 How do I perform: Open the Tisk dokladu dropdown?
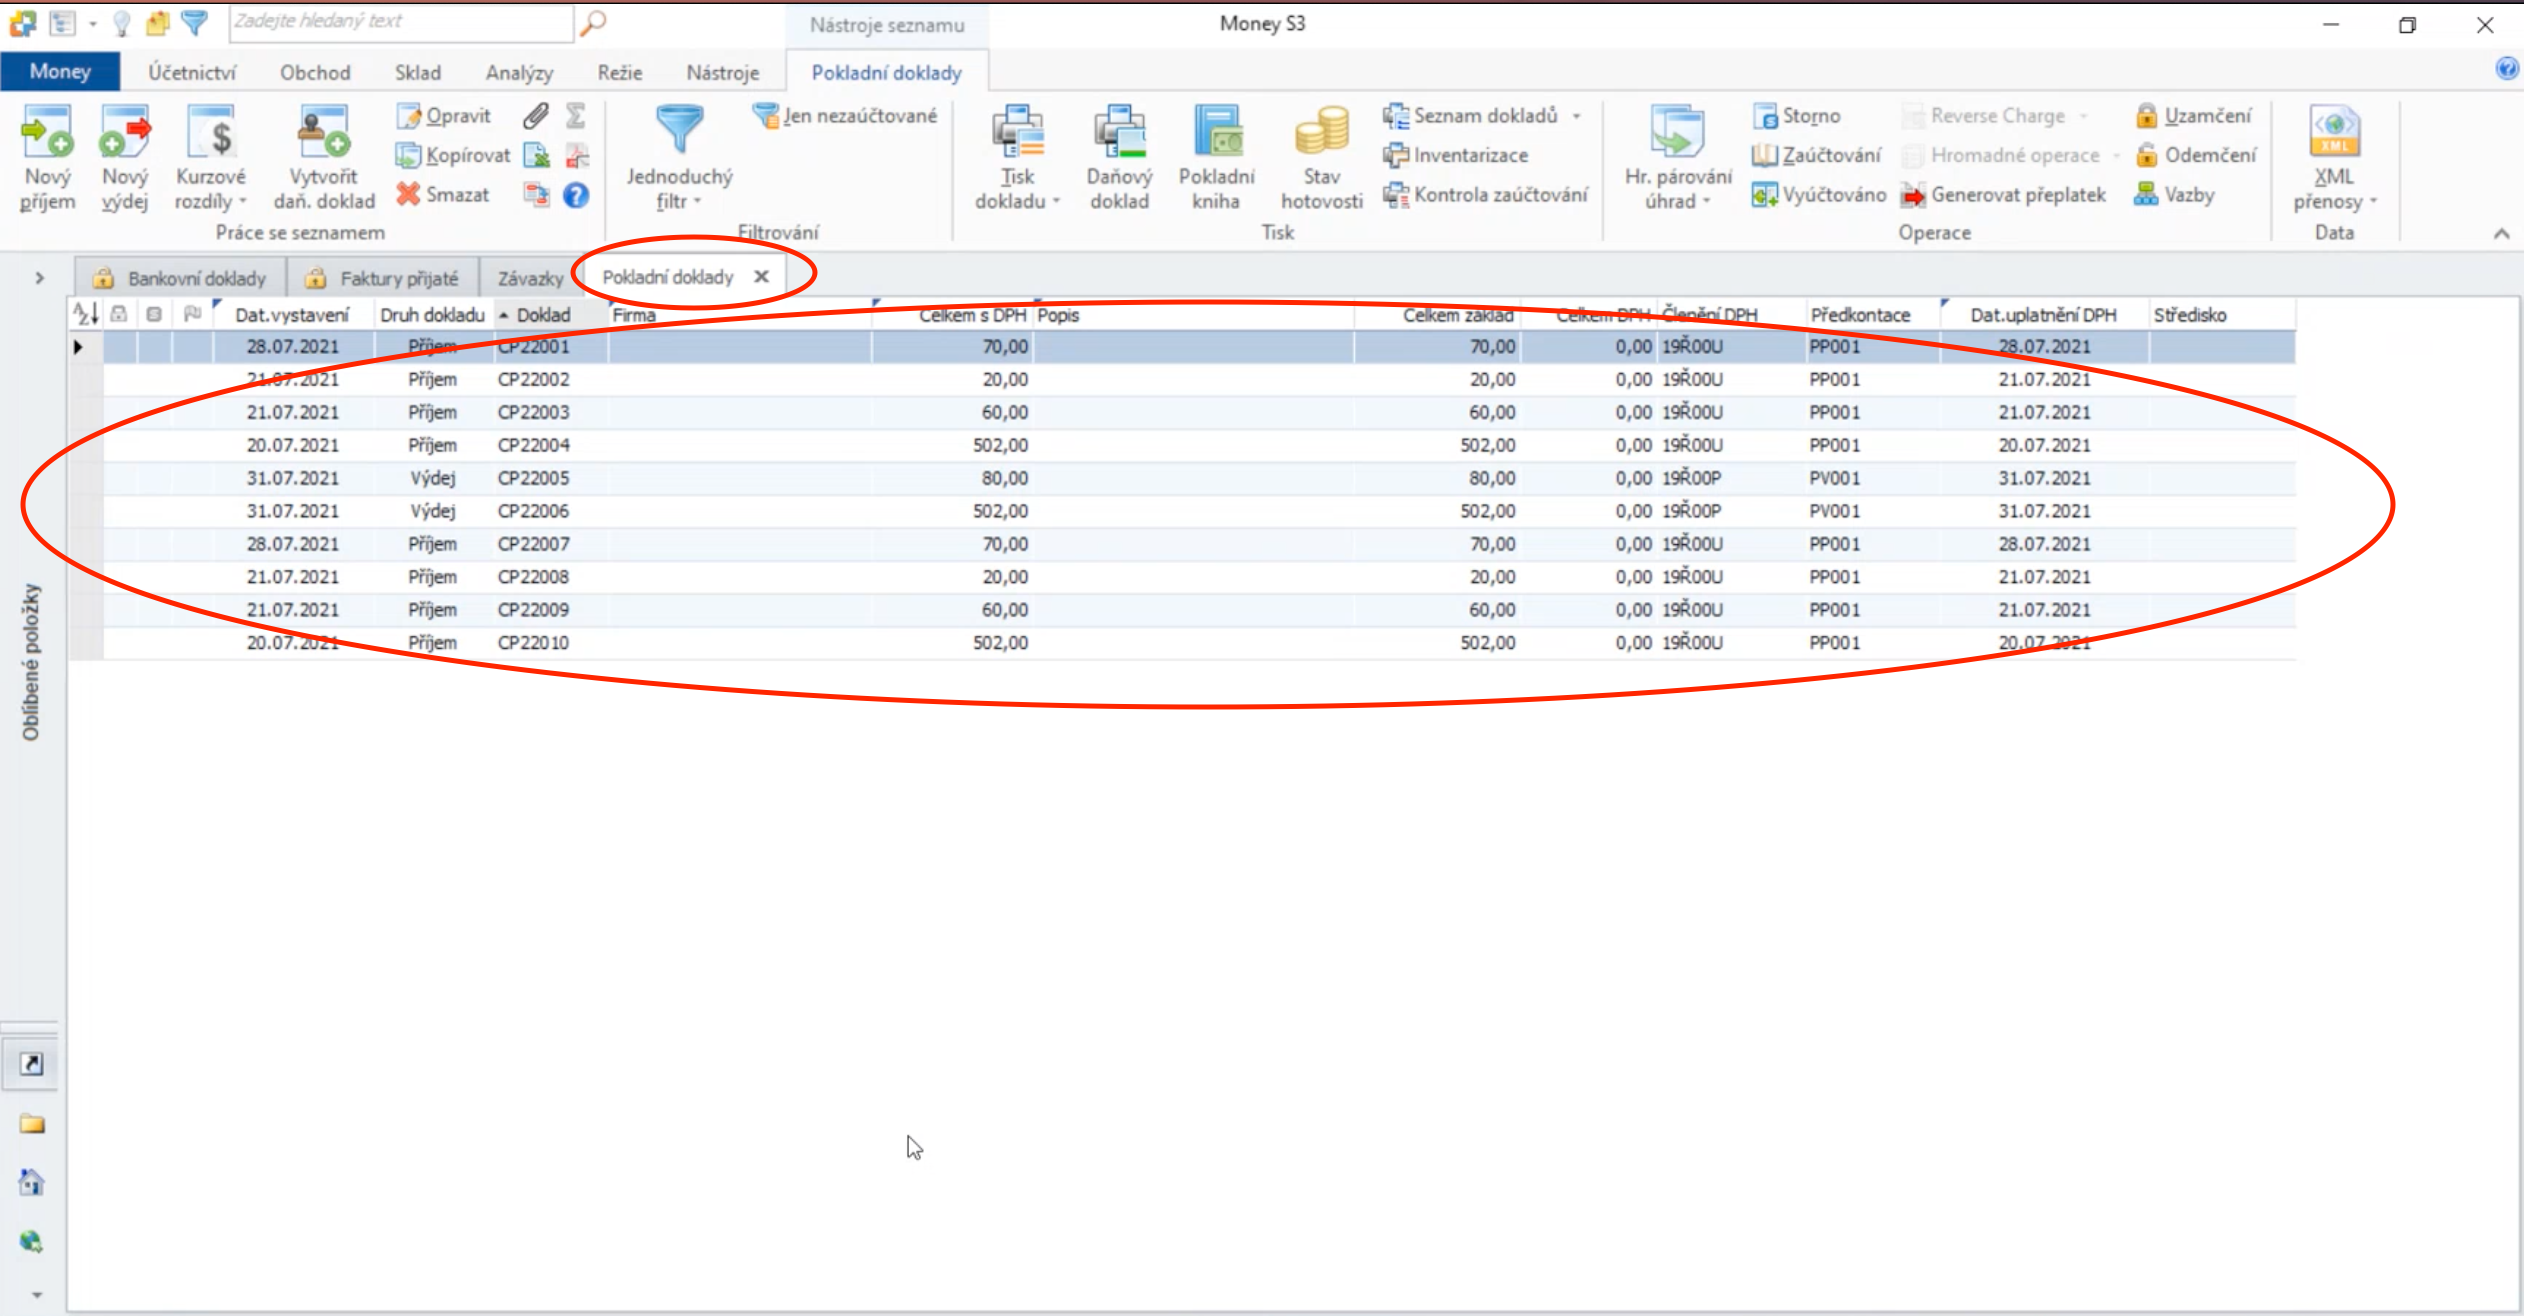1018,158
